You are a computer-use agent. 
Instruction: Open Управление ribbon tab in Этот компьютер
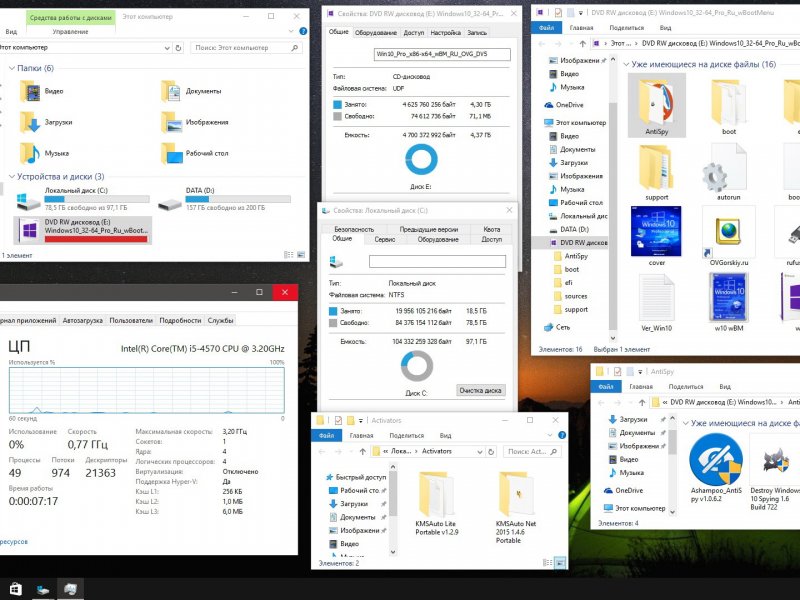(x=70, y=32)
